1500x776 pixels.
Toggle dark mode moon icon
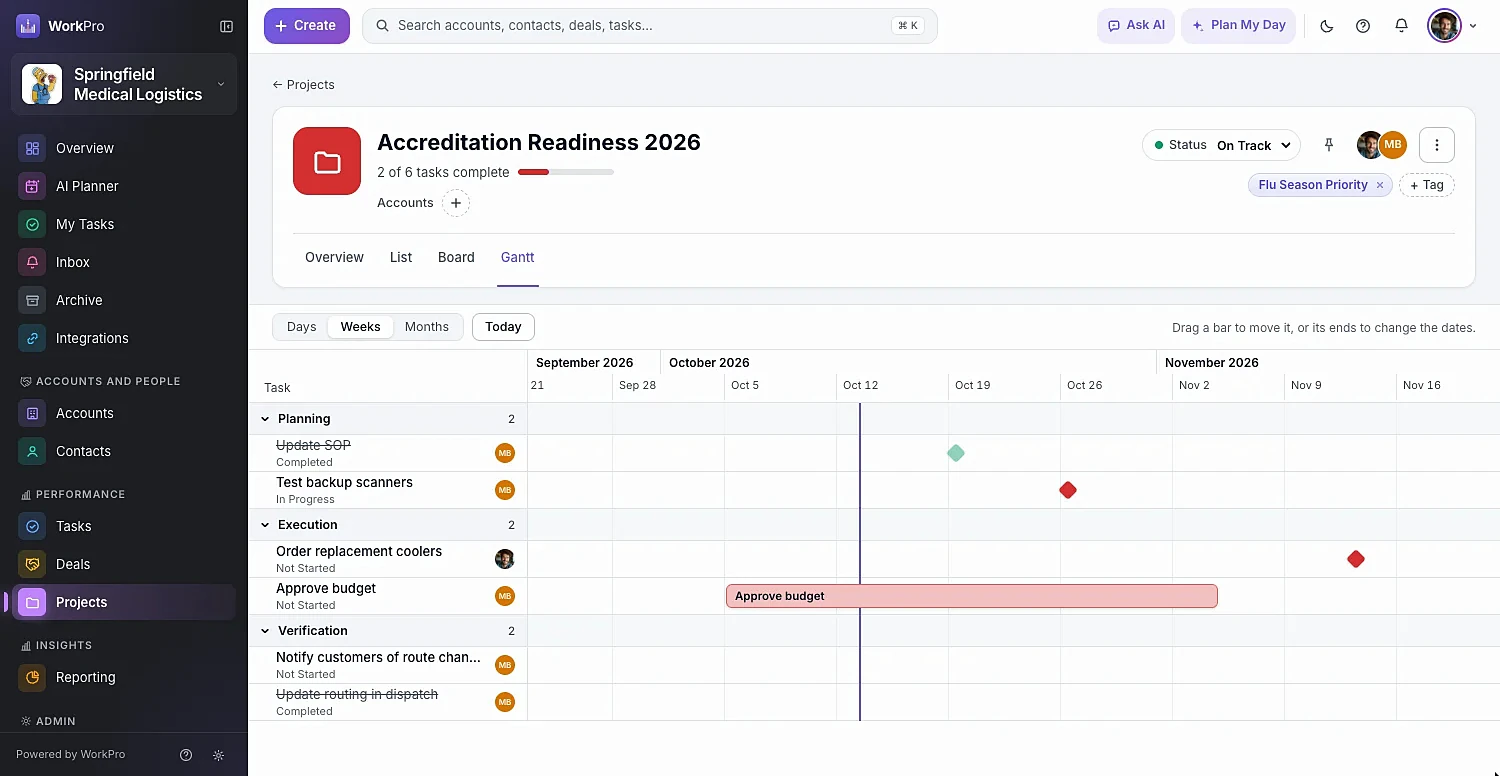coord(1327,26)
